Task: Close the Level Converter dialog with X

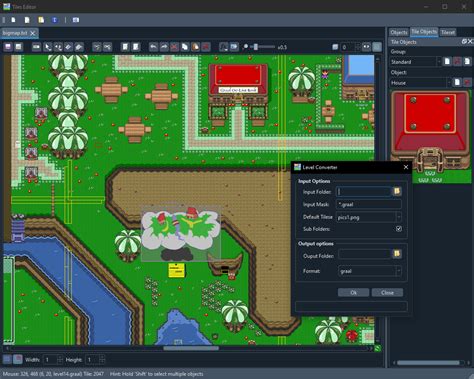Action: pos(406,167)
